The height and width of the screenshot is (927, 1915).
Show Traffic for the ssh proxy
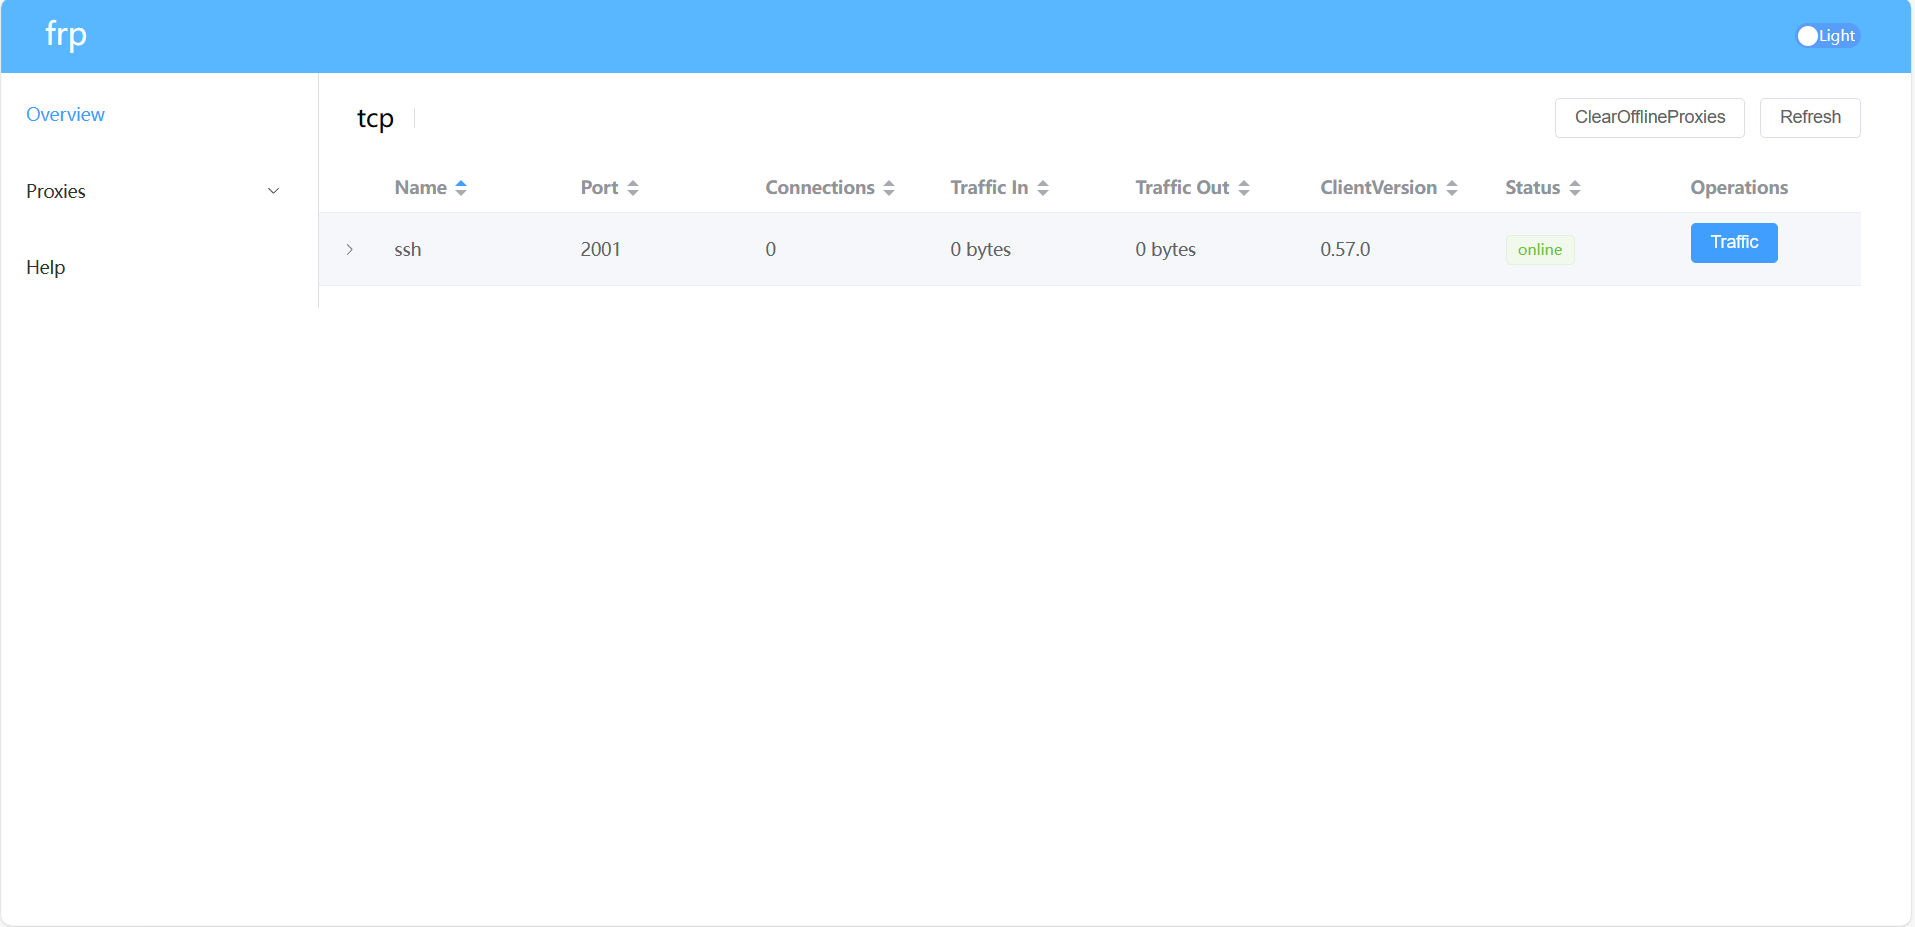1733,243
